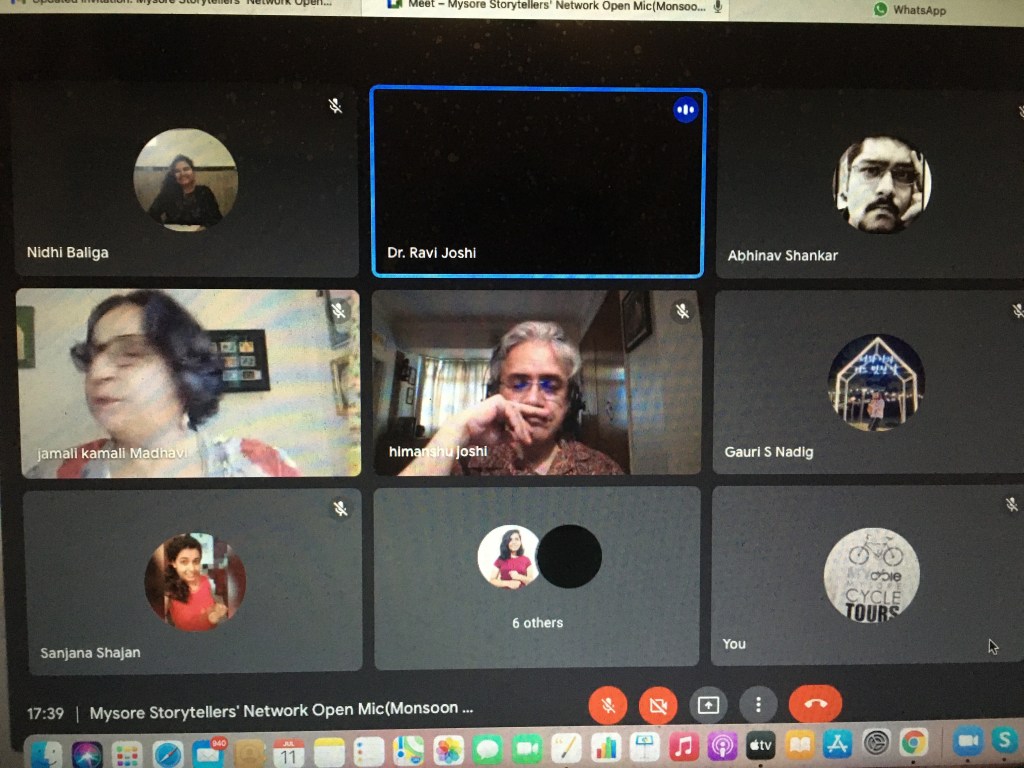Click Abhinav Shankar's profile avatar
1024x768 pixels.
point(882,185)
